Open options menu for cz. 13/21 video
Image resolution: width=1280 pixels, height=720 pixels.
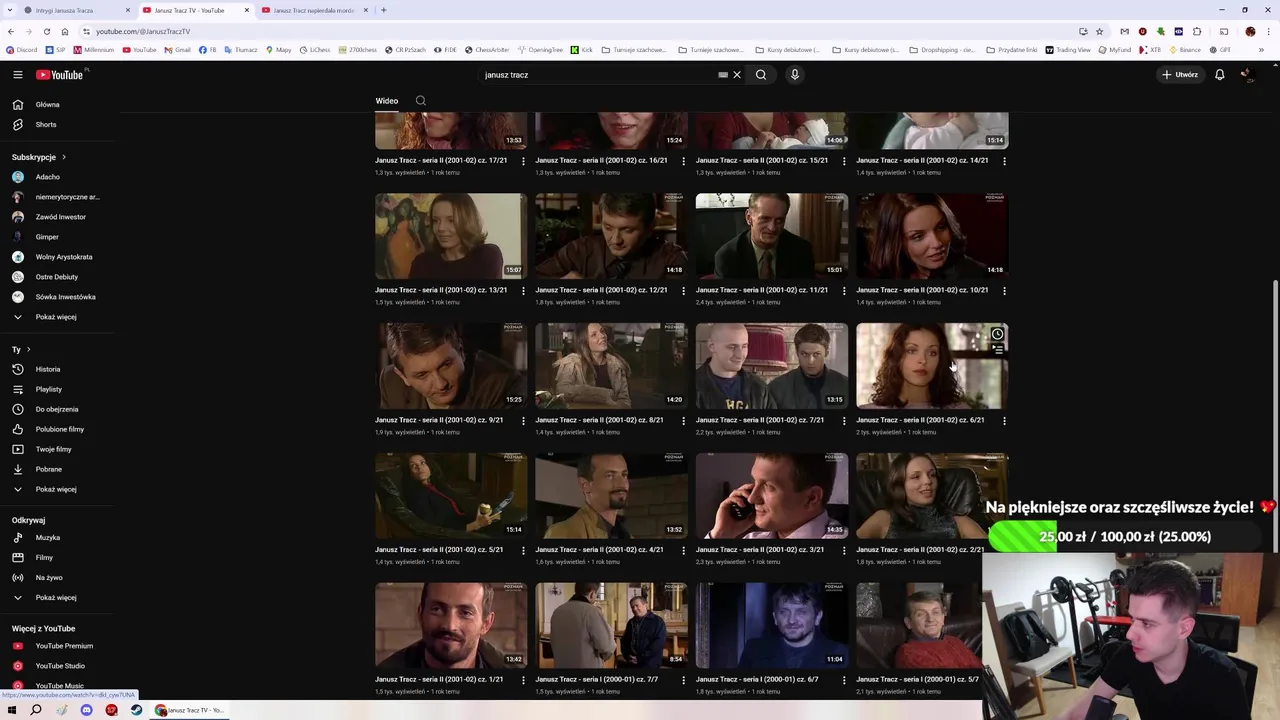click(523, 291)
